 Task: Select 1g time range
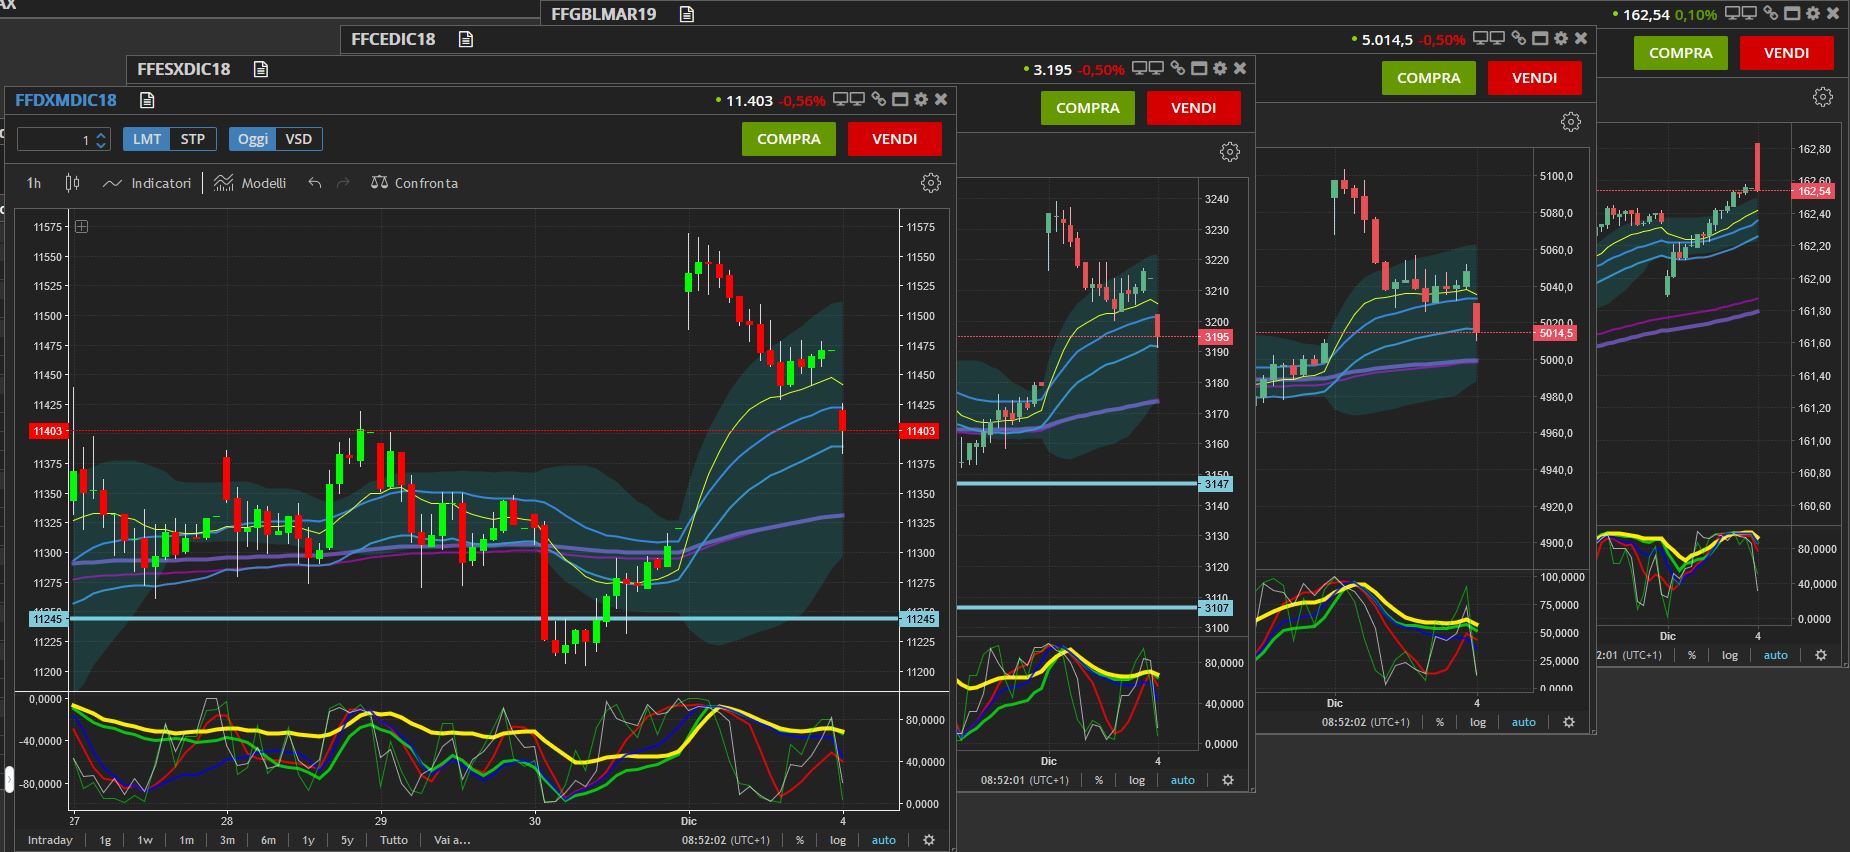click(105, 840)
